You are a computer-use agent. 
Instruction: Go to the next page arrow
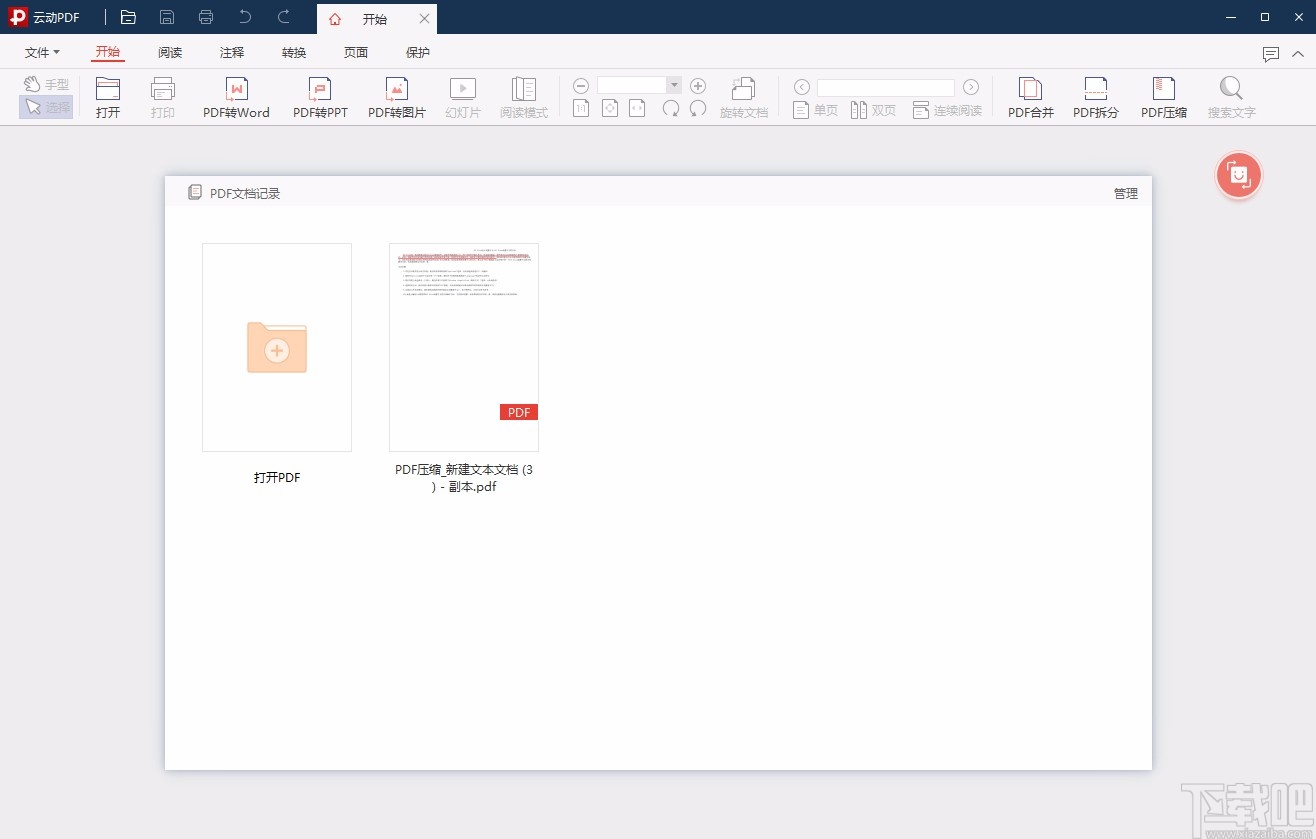click(x=971, y=87)
